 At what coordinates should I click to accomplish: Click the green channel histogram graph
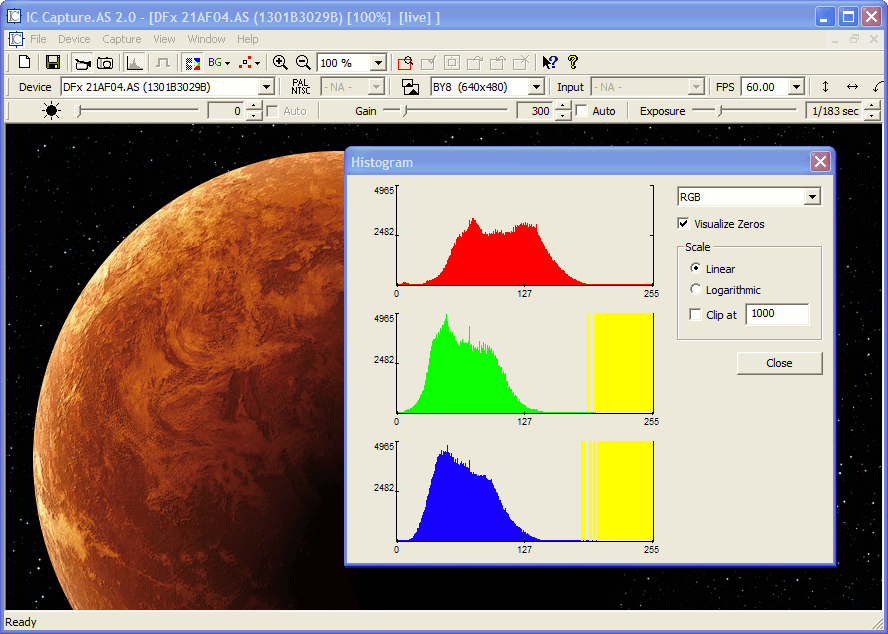point(525,363)
